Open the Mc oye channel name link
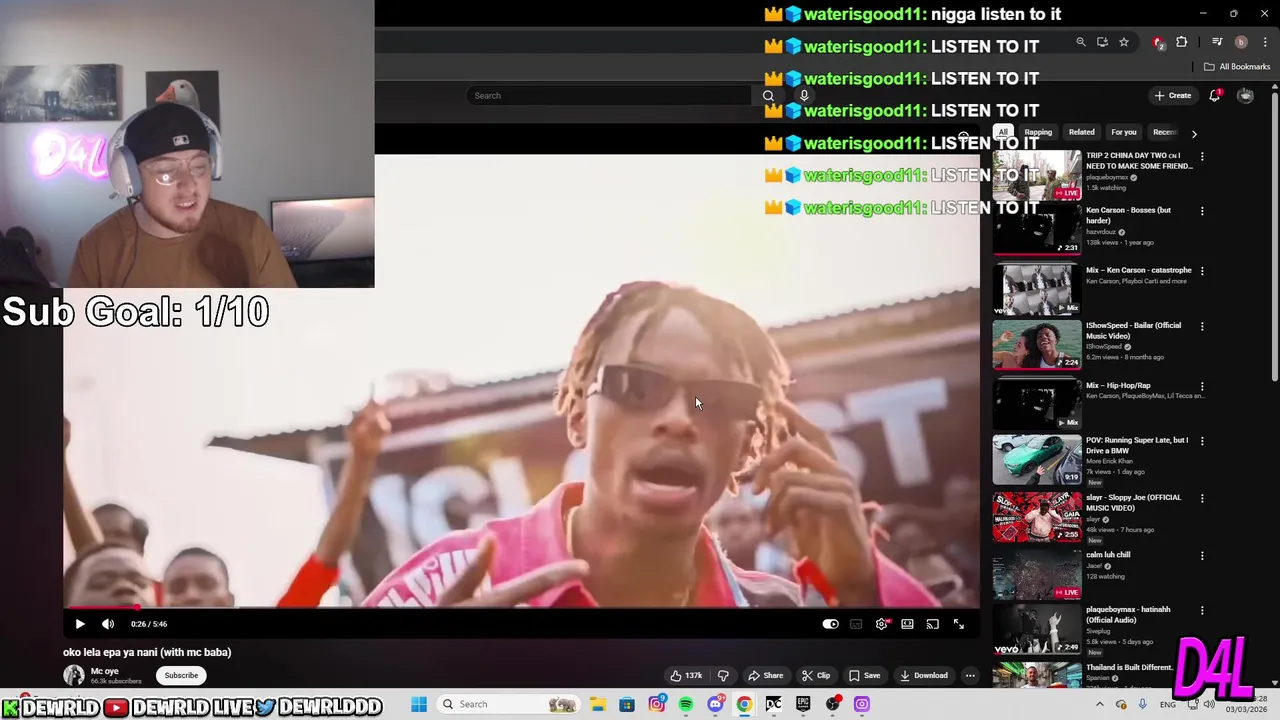The image size is (1280, 720). [x=104, y=671]
